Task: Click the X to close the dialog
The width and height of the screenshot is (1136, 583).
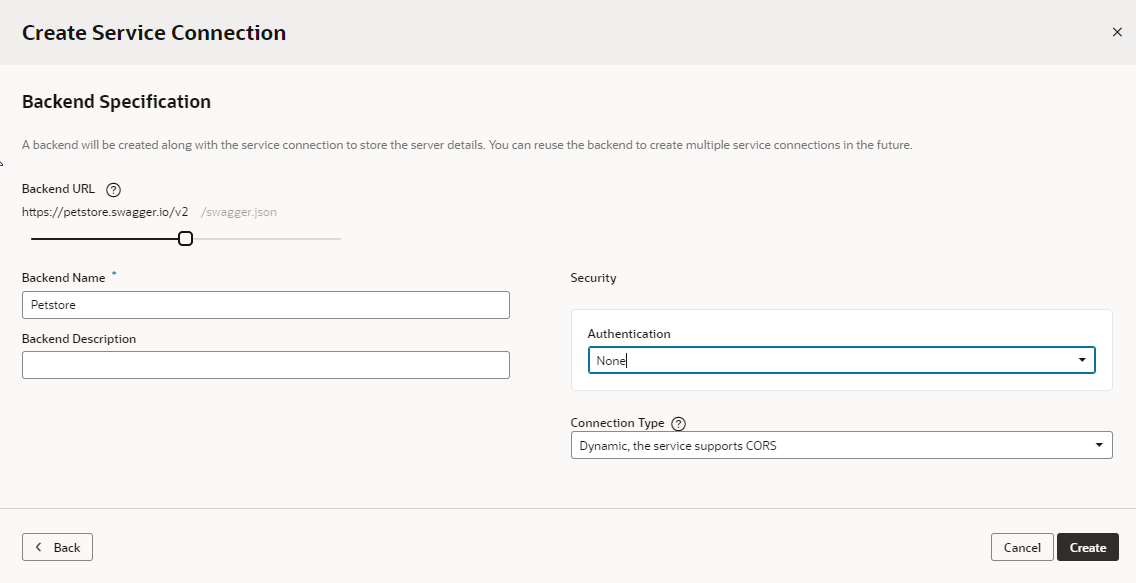Action: [x=1117, y=32]
